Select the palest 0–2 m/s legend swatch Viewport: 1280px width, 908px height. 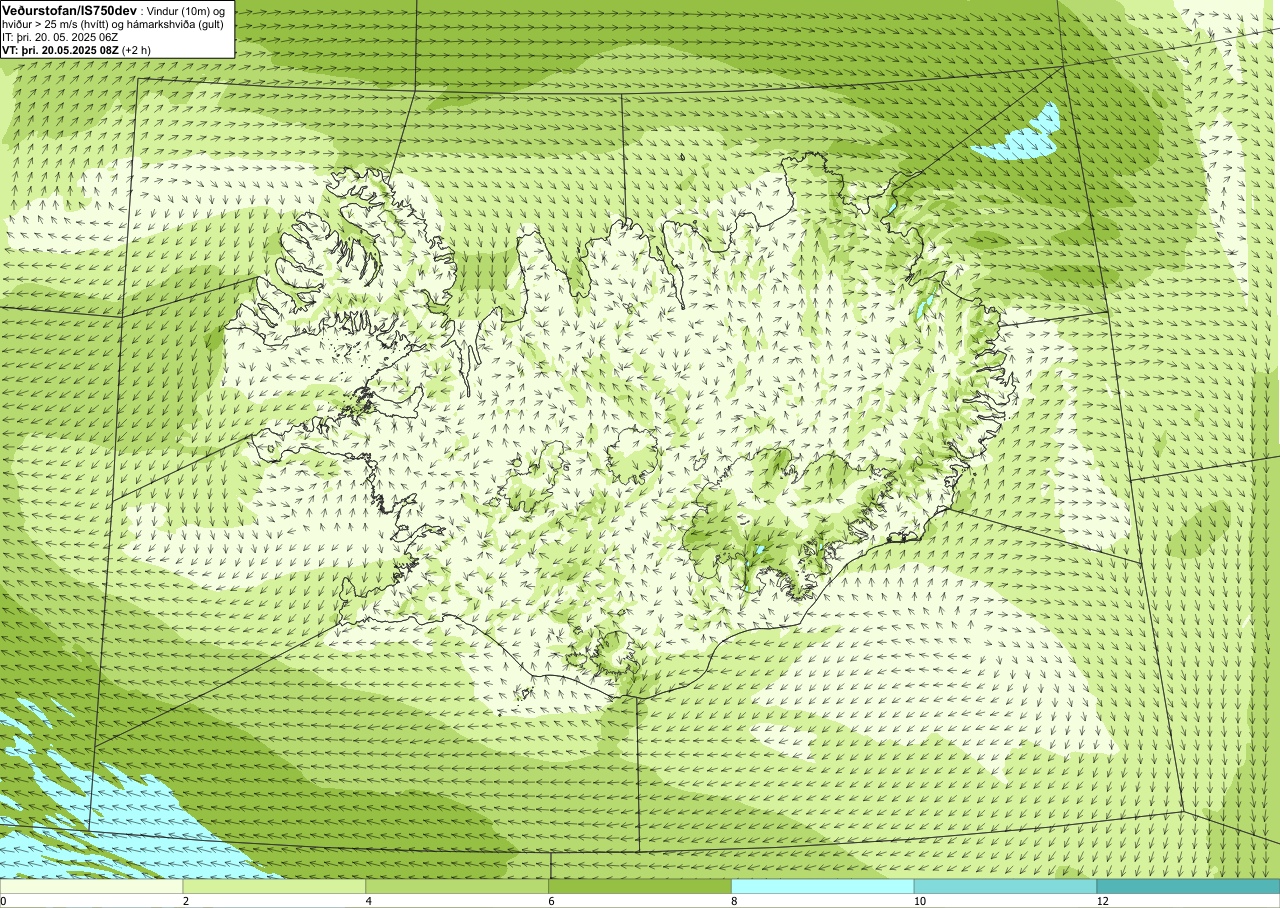pos(91,886)
